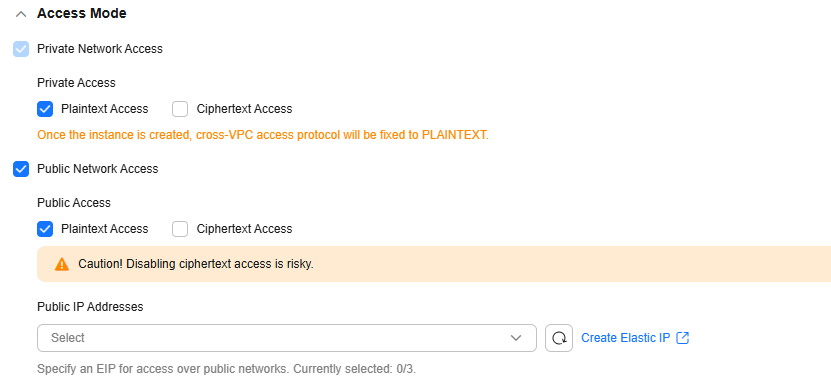Enable Ciphertext Access under Private Access

coord(180,109)
